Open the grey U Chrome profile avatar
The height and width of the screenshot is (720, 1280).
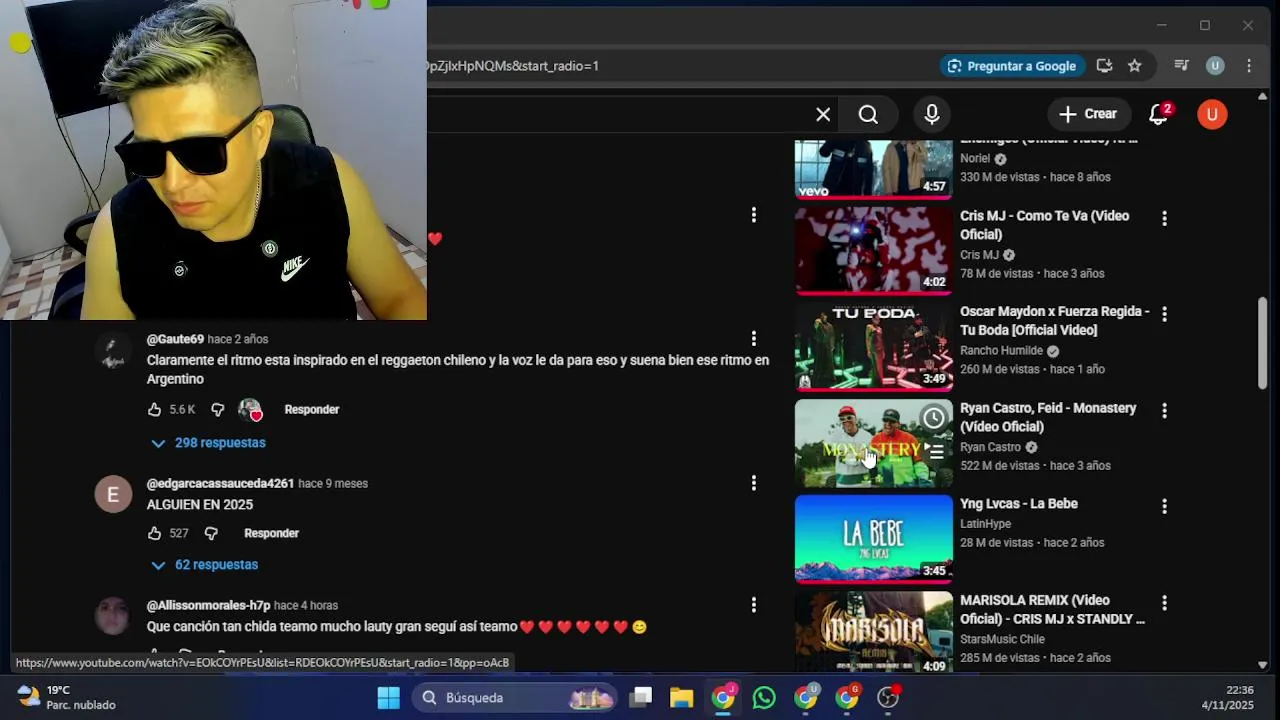tap(1215, 66)
